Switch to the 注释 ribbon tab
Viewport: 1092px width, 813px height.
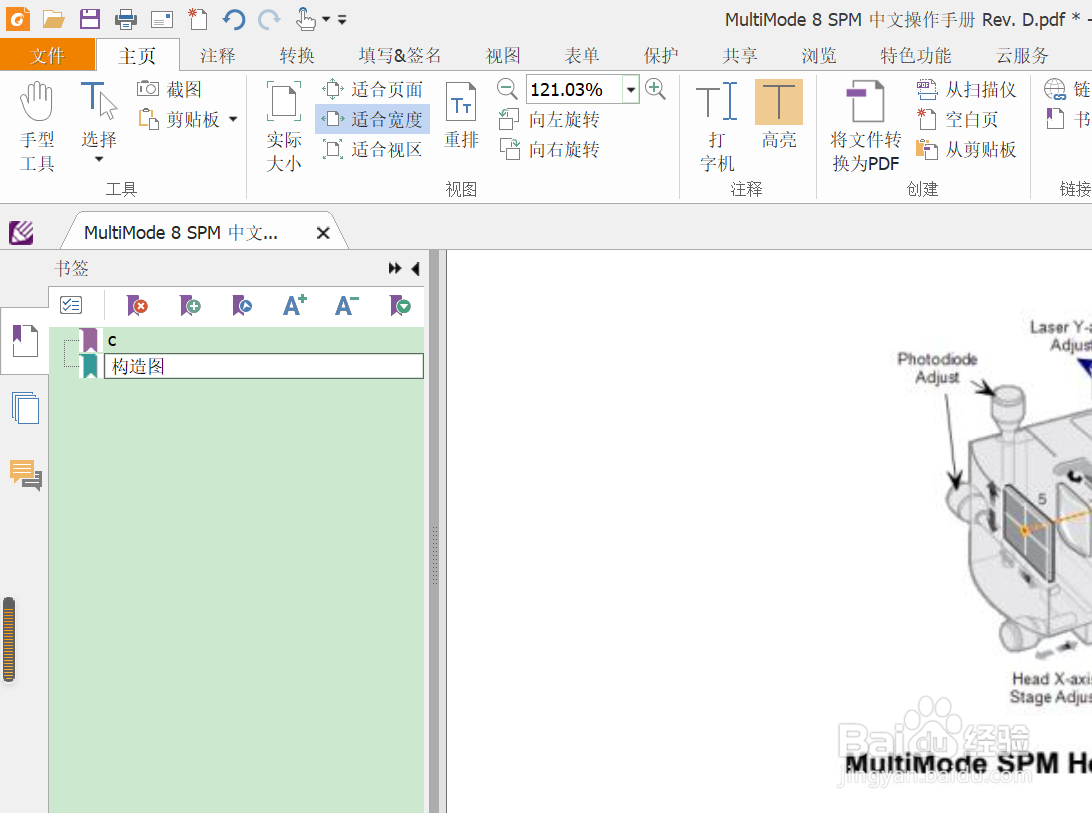tap(218, 55)
